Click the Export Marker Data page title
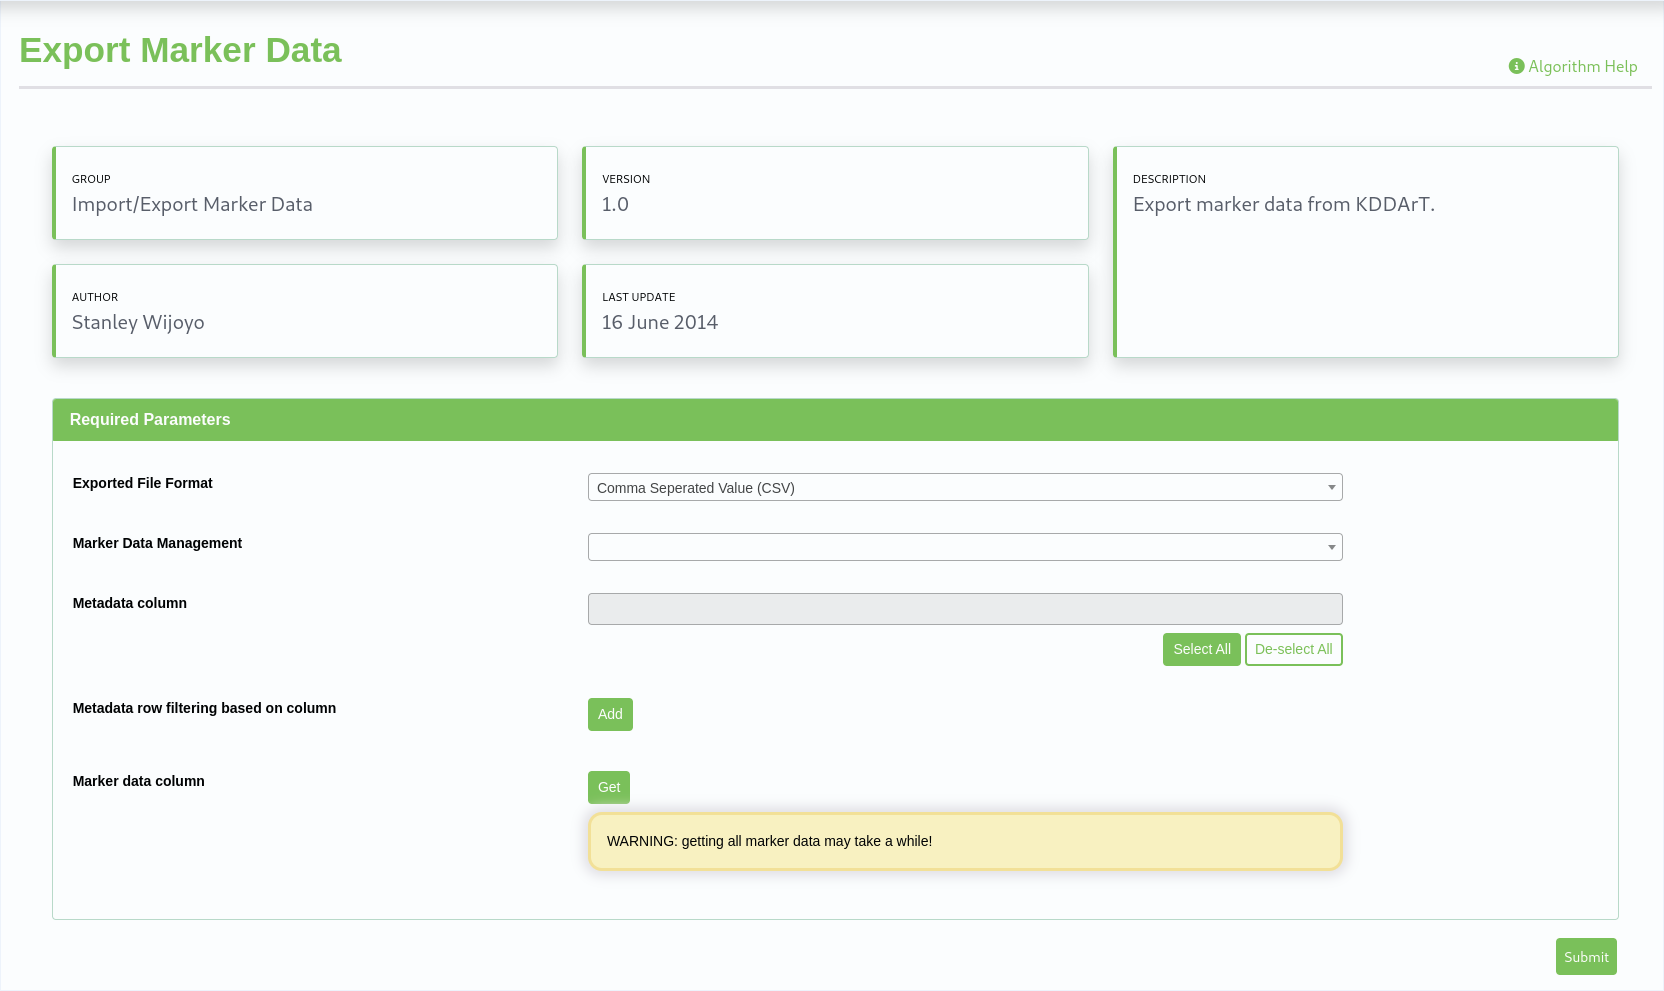Screen dimensions: 1664x991 180,50
